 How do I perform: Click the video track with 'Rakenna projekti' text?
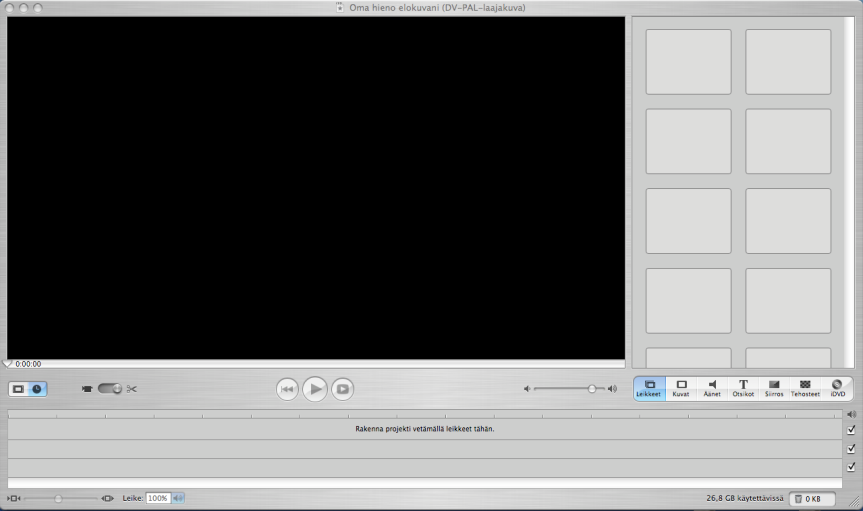(x=424, y=429)
